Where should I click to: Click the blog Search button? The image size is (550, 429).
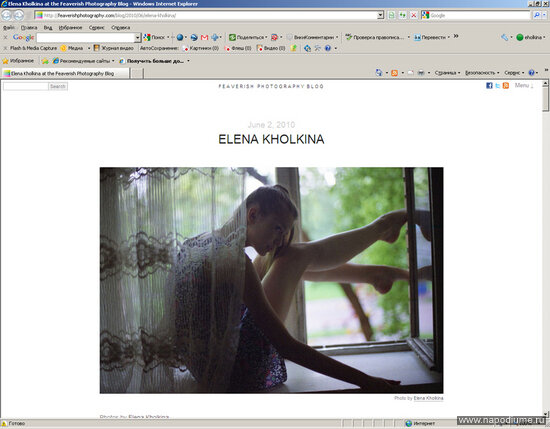[58, 86]
